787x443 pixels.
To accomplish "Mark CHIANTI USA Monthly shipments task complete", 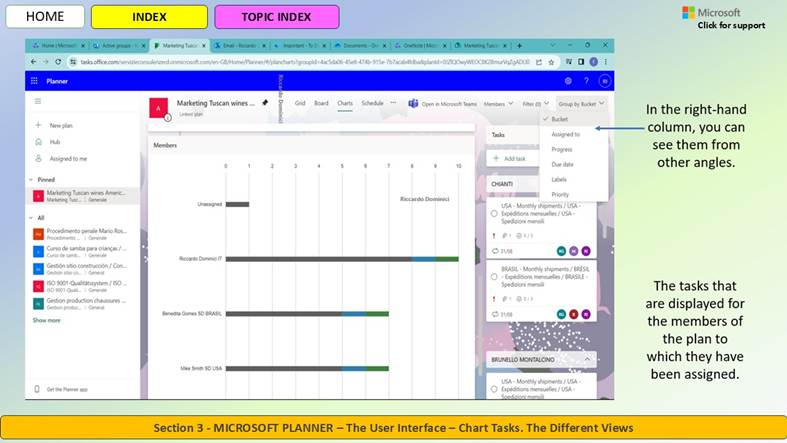I will point(494,214).
